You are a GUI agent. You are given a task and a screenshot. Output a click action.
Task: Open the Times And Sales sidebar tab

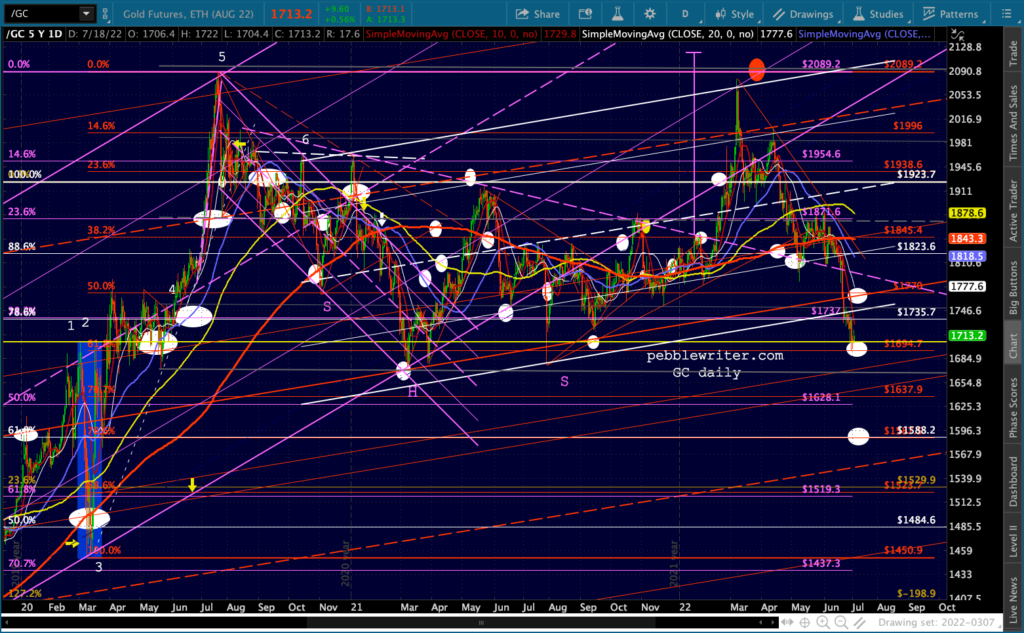click(x=1013, y=123)
